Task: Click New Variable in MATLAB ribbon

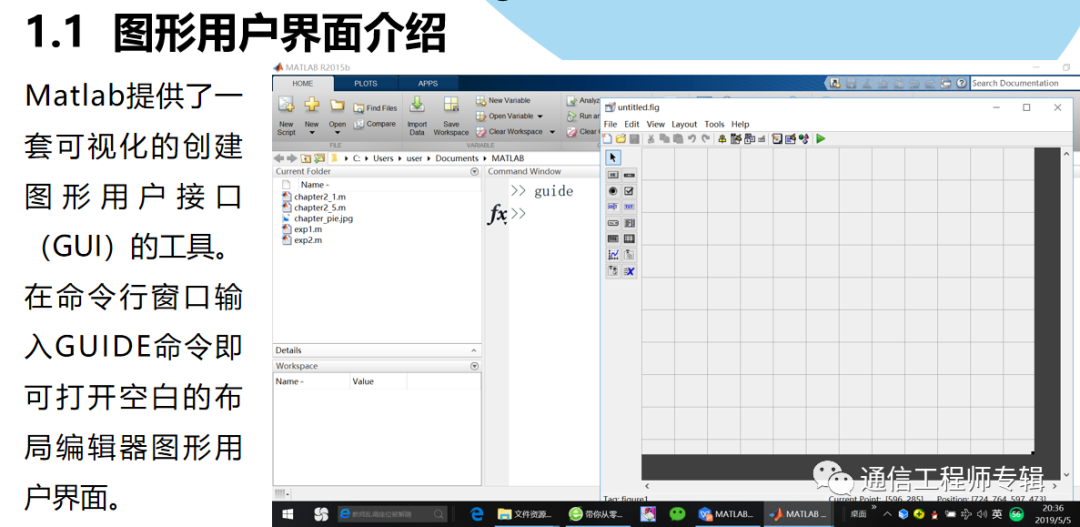Action: [503, 101]
